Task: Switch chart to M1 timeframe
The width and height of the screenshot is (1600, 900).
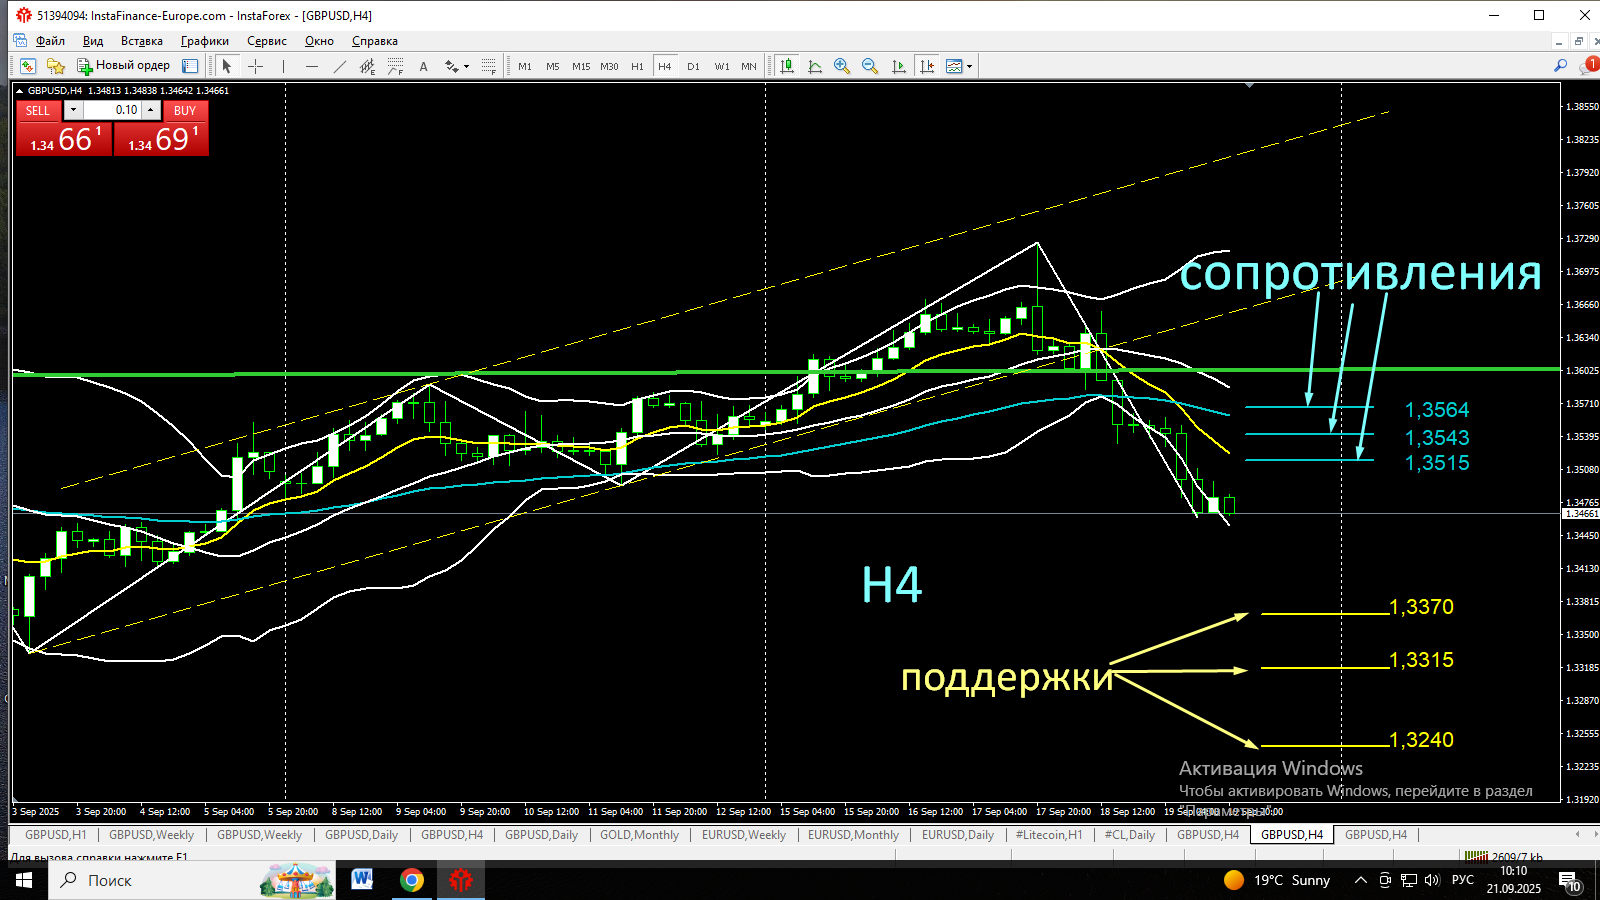Action: [525, 66]
